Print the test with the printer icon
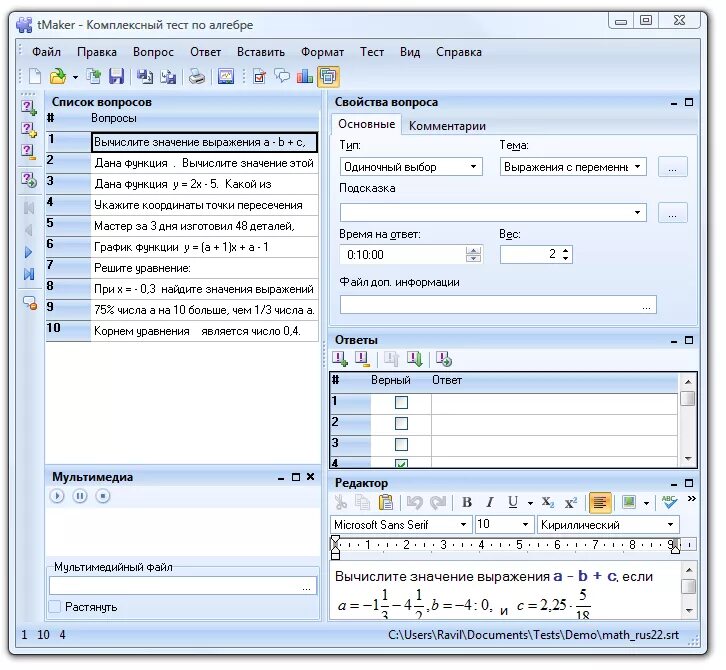The width and height of the screenshot is (726, 670). coord(197,76)
